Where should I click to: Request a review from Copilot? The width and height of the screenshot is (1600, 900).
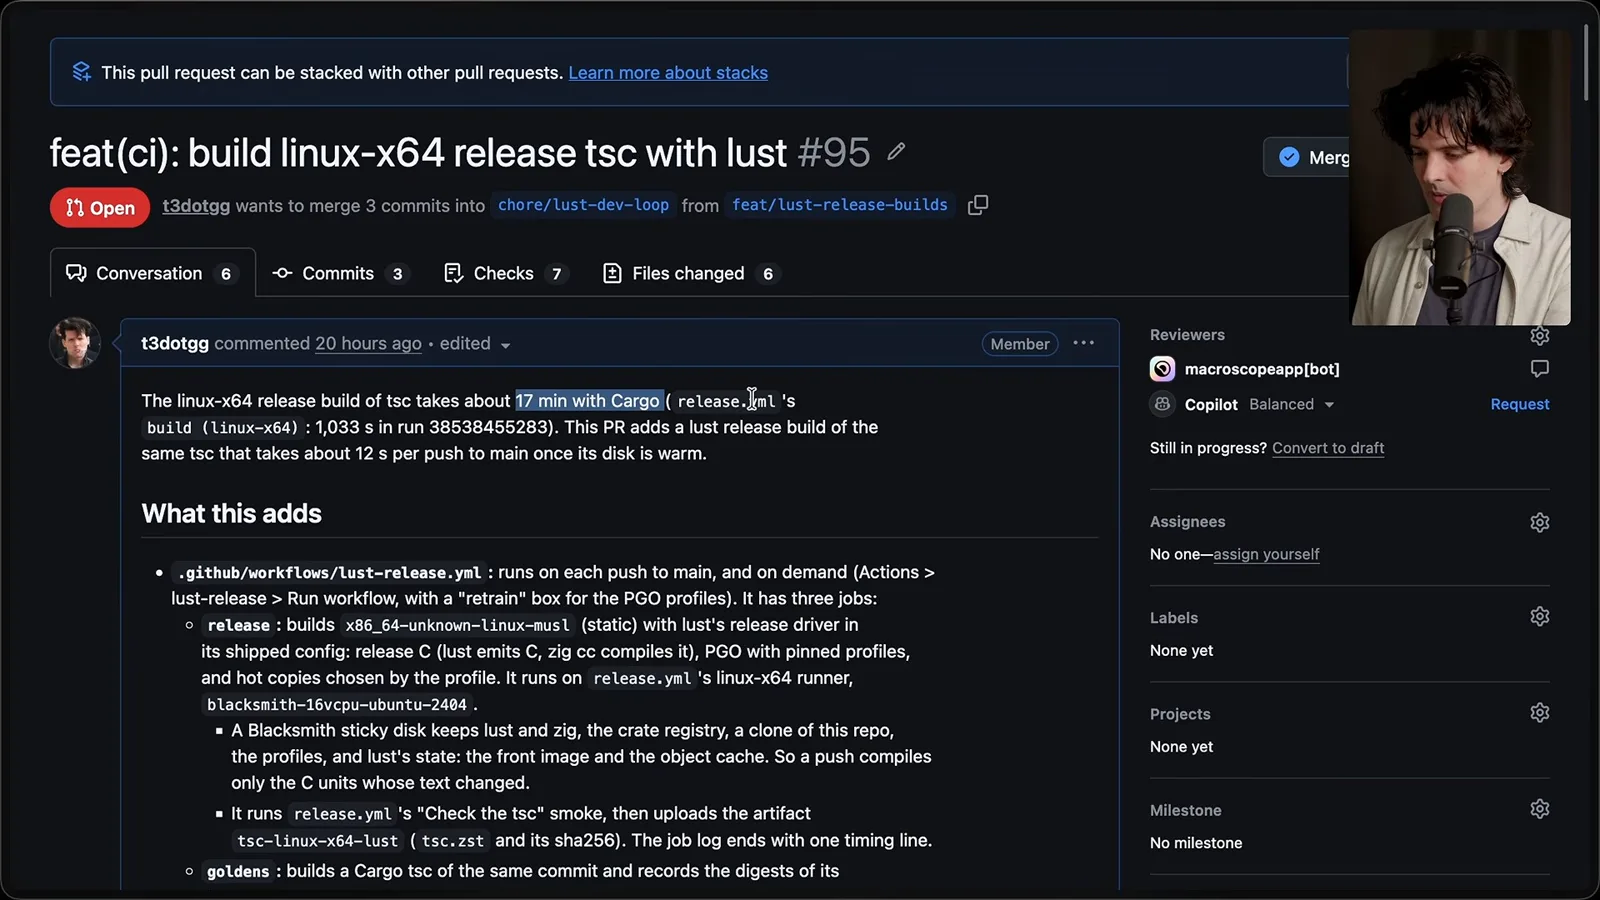[x=1520, y=404]
